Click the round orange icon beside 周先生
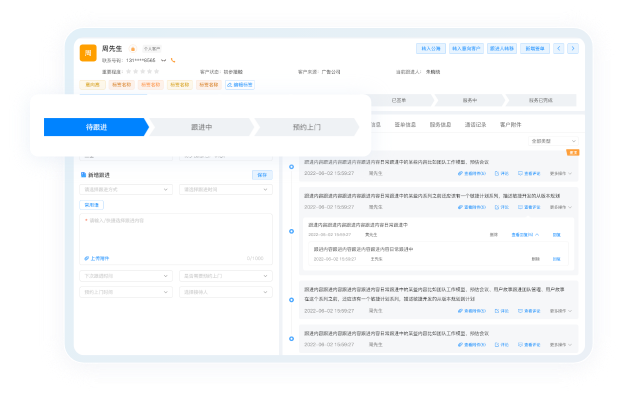 133,49
